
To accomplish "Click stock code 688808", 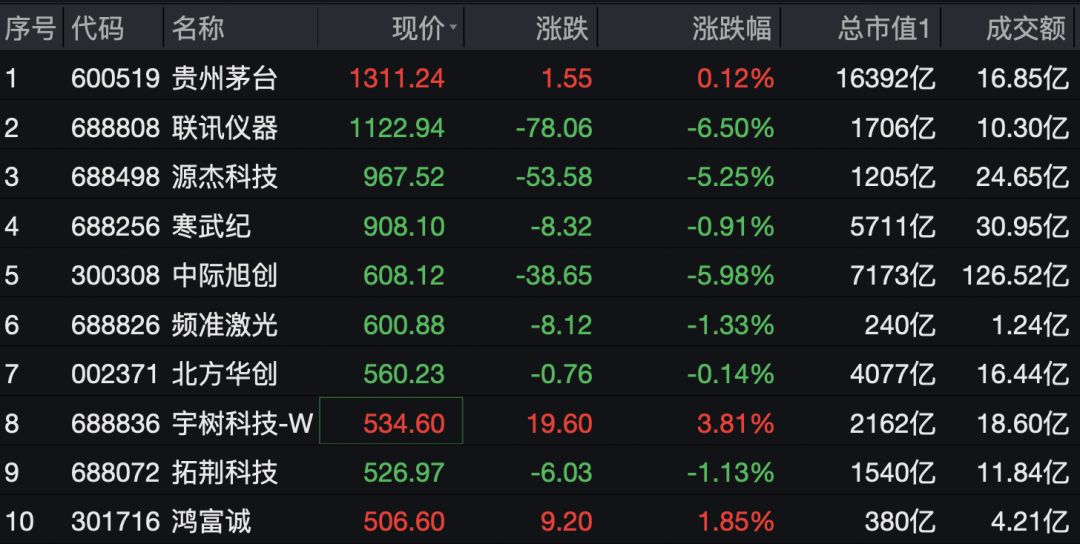I will [x=115, y=128].
